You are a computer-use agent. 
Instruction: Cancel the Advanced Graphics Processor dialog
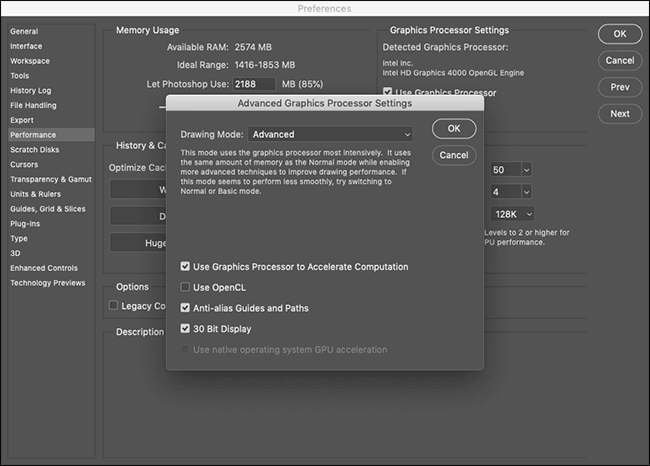pos(454,155)
